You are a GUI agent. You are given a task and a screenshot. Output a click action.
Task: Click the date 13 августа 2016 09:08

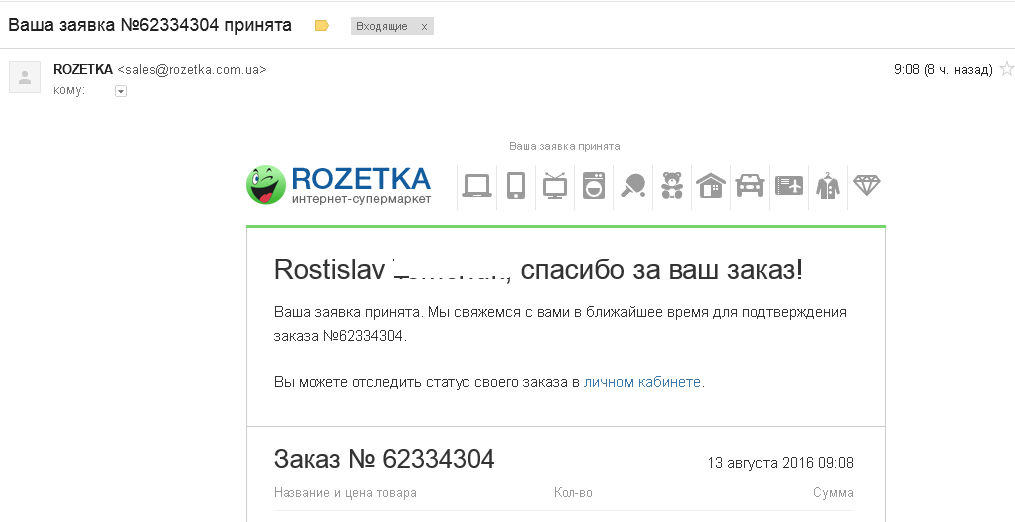point(781,463)
